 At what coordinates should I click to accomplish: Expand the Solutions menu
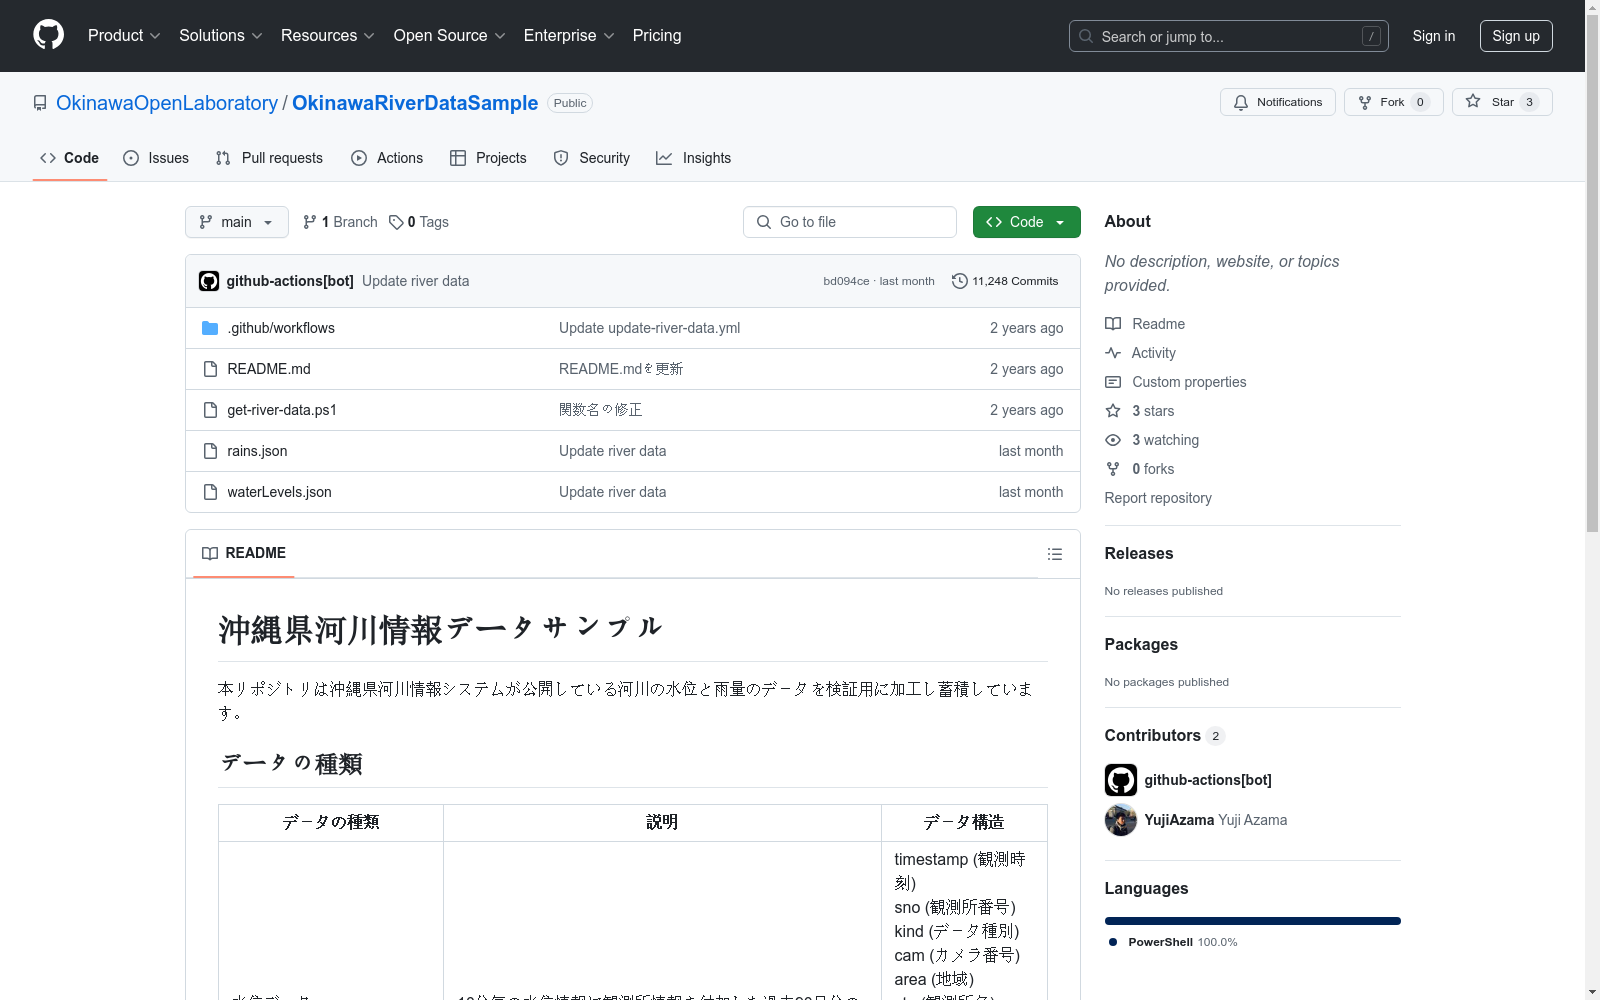tap(221, 35)
